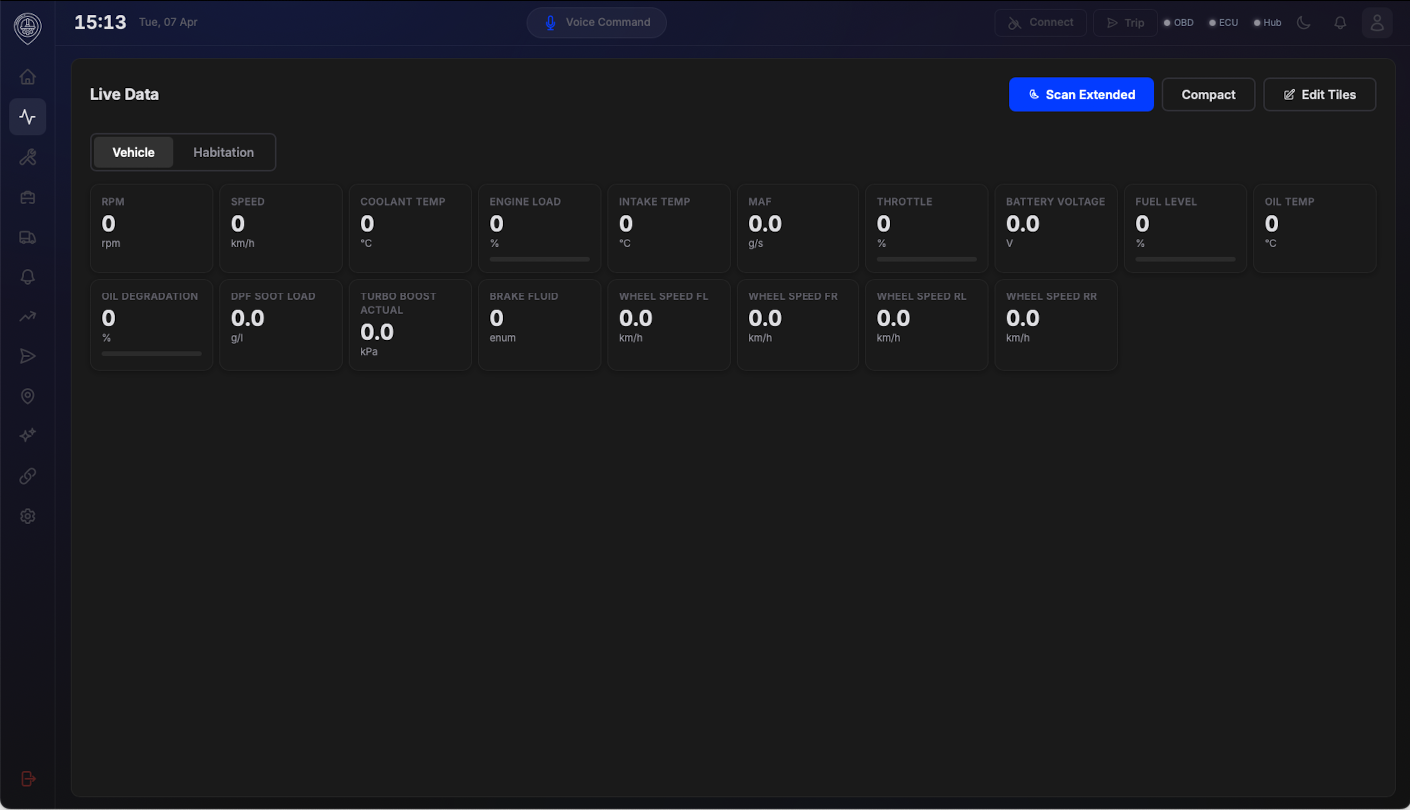
Task: Click the ECU status indicator
Action: pos(1223,23)
